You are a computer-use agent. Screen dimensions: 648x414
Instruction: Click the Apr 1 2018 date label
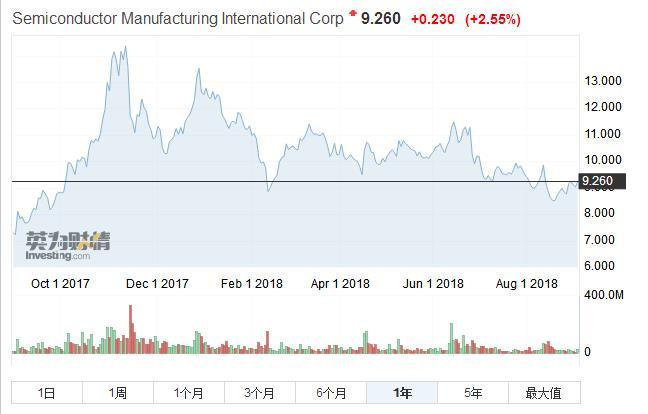coord(340,284)
